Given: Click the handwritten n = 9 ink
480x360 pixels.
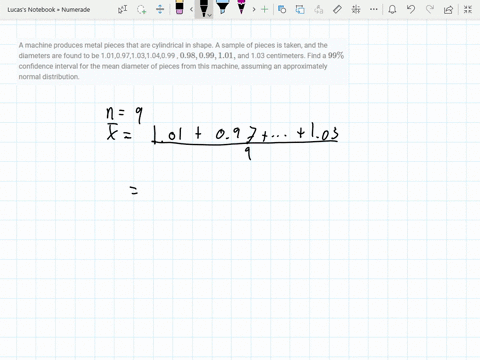Looking at the screenshot, I should pyautogui.click(x=125, y=114).
